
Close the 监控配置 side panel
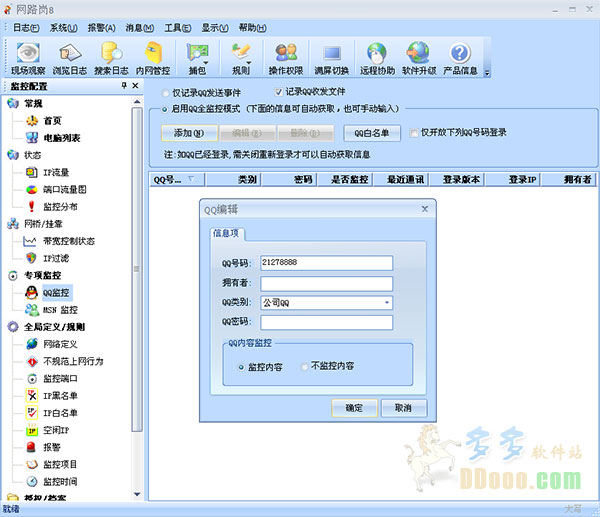[135, 86]
